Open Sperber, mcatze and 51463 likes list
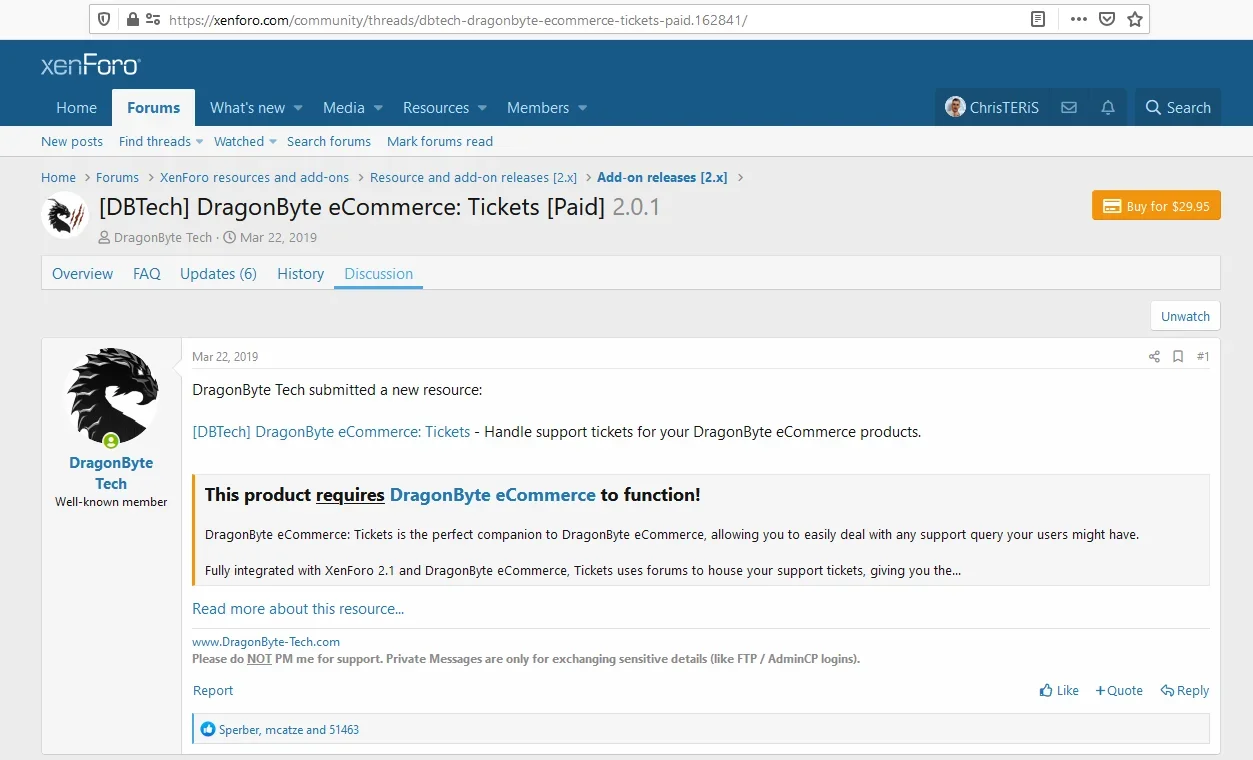 (x=289, y=729)
